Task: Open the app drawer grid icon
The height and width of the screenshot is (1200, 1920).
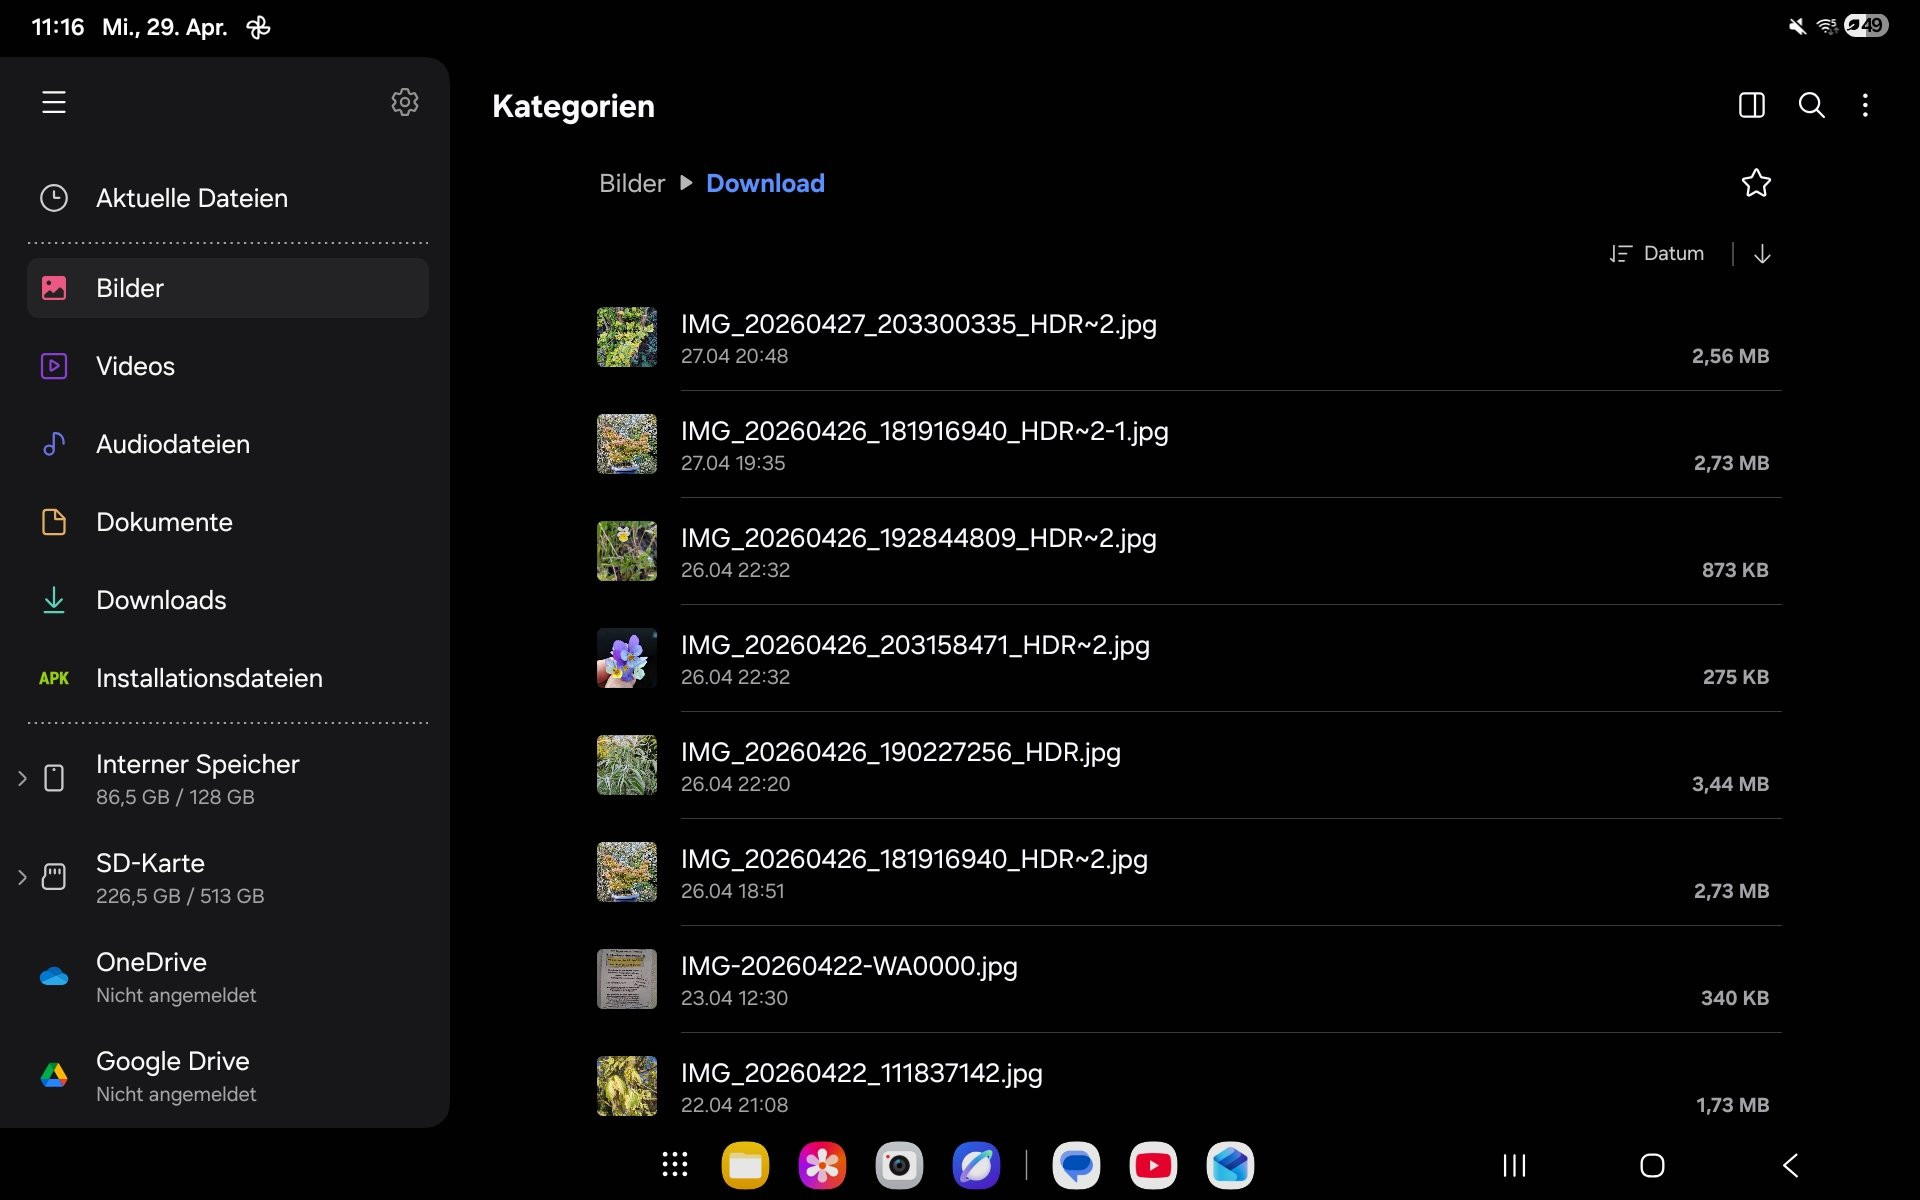Action: point(675,1165)
